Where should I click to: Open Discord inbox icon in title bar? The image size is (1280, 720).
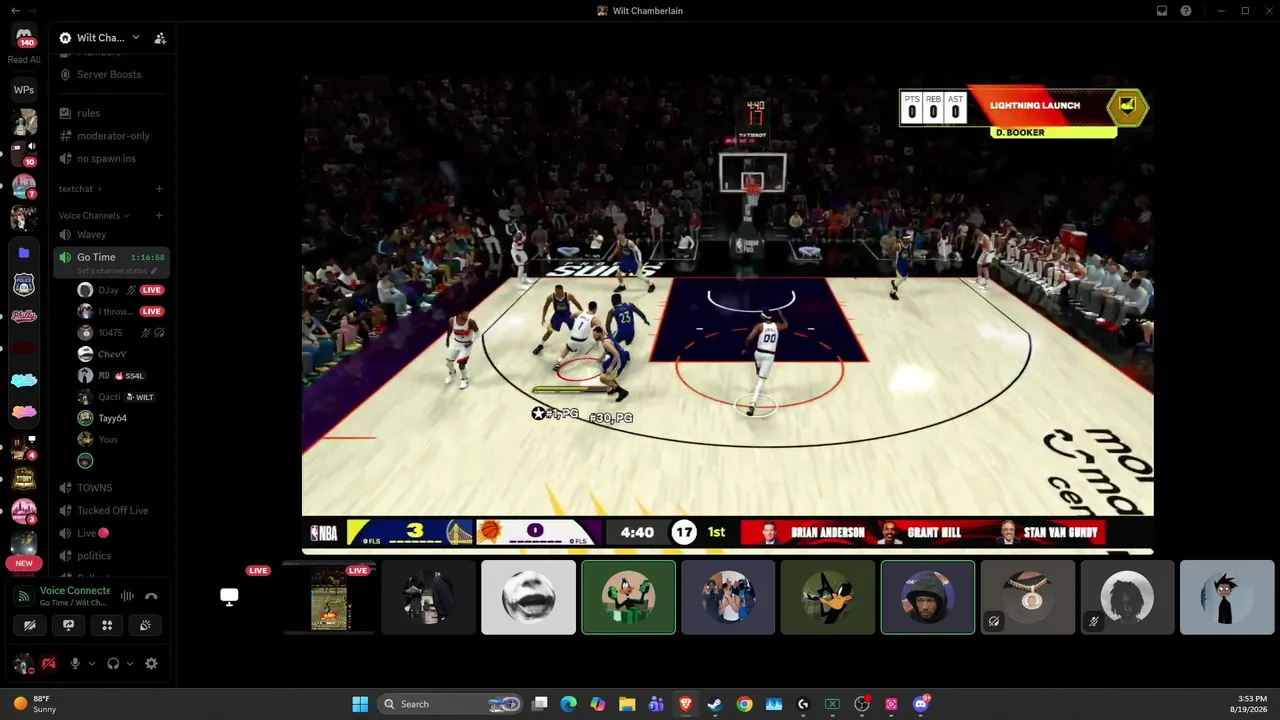pyautogui.click(x=1162, y=11)
